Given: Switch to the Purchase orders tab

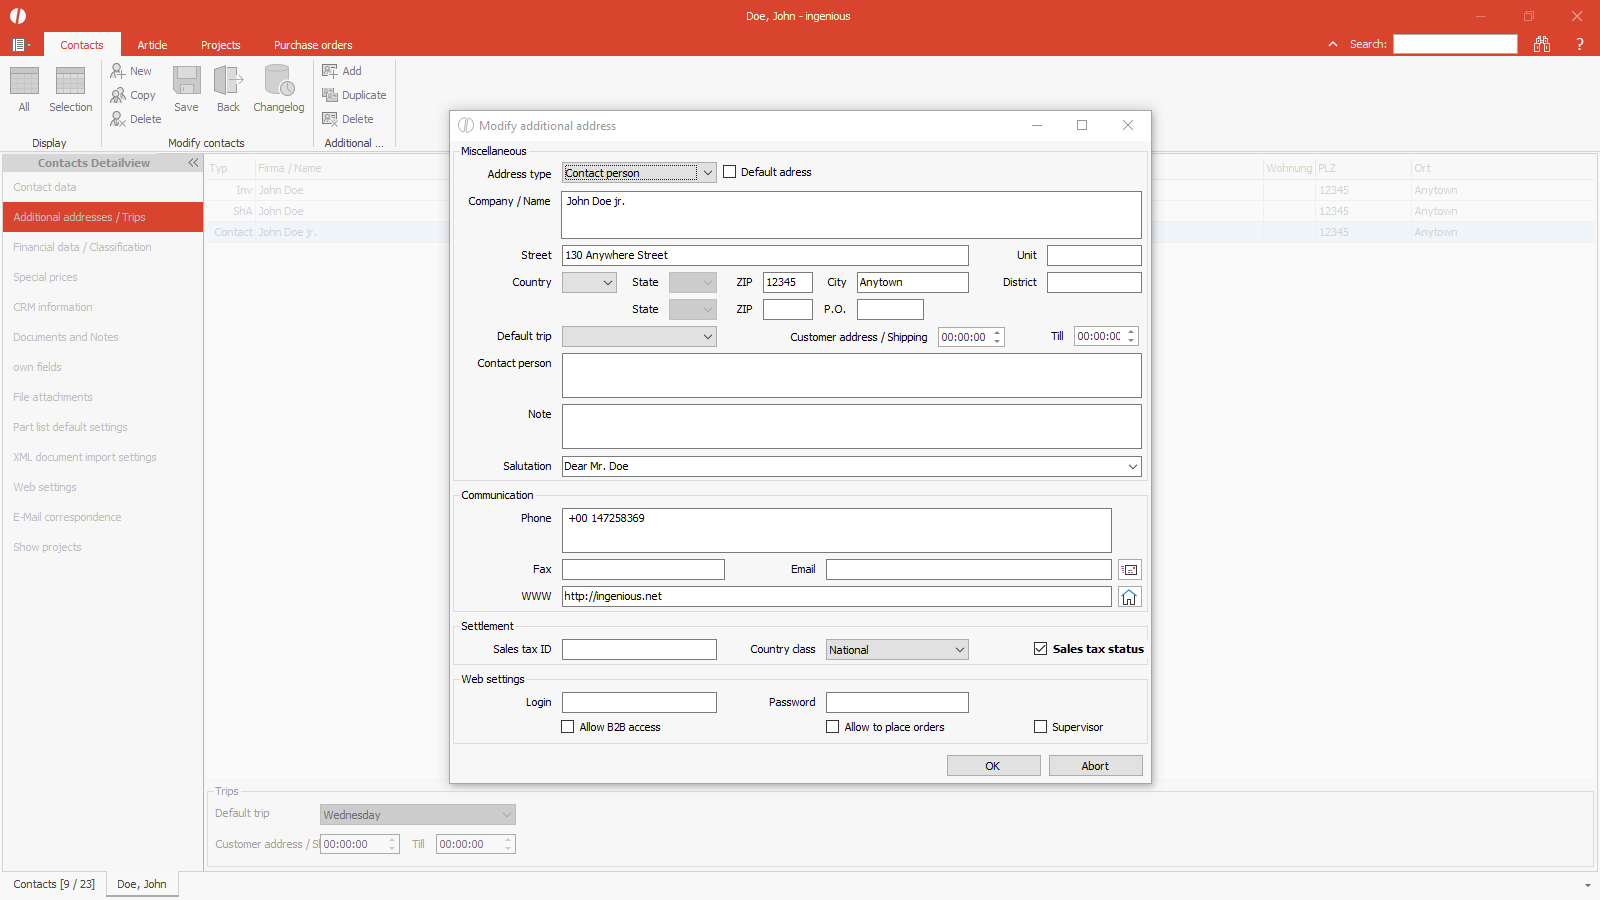Looking at the screenshot, I should tap(313, 45).
